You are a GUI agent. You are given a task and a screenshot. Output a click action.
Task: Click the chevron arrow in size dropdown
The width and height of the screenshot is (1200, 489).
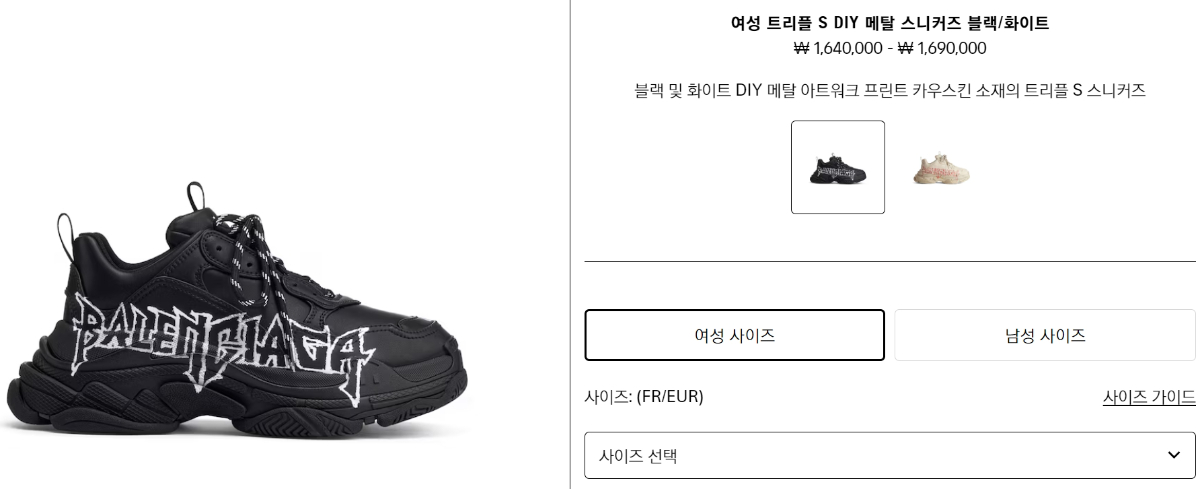click(1174, 456)
